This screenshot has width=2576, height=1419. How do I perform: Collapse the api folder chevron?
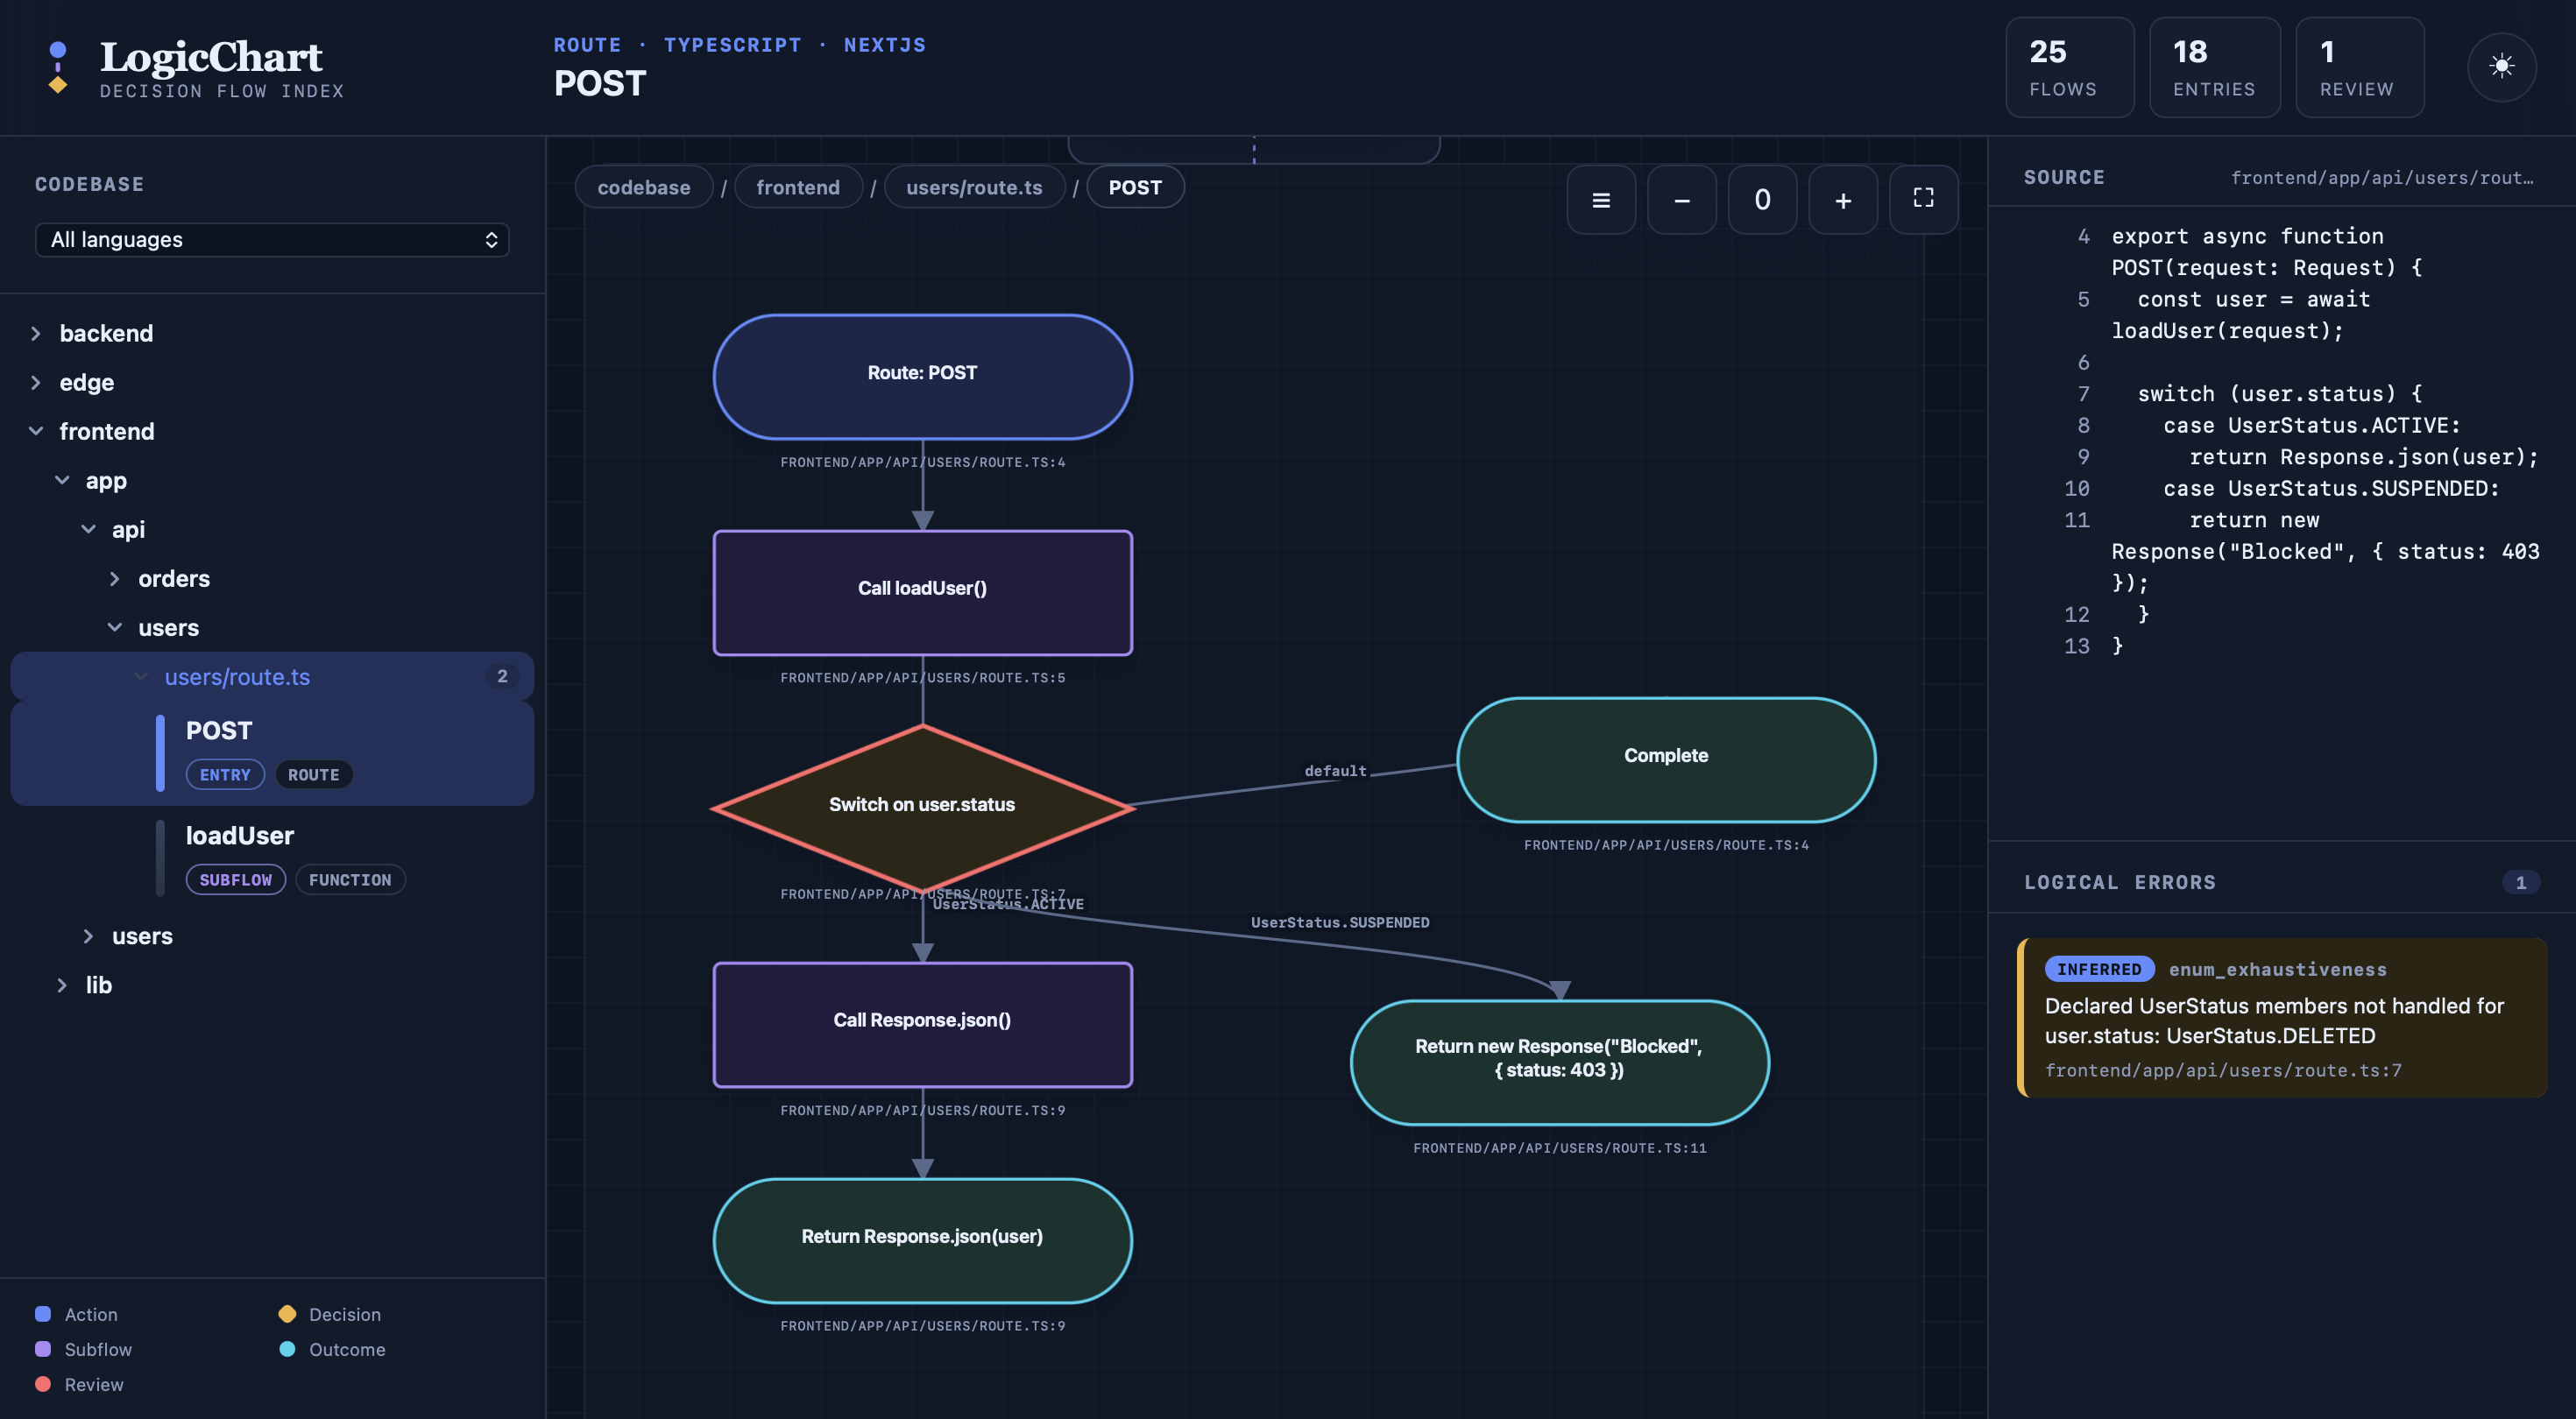[88, 529]
